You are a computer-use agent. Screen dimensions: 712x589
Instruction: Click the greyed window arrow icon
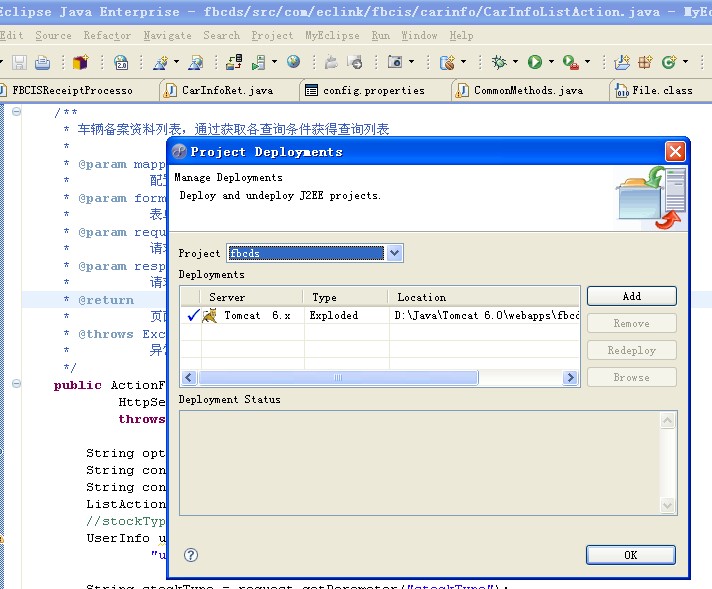coord(355,62)
